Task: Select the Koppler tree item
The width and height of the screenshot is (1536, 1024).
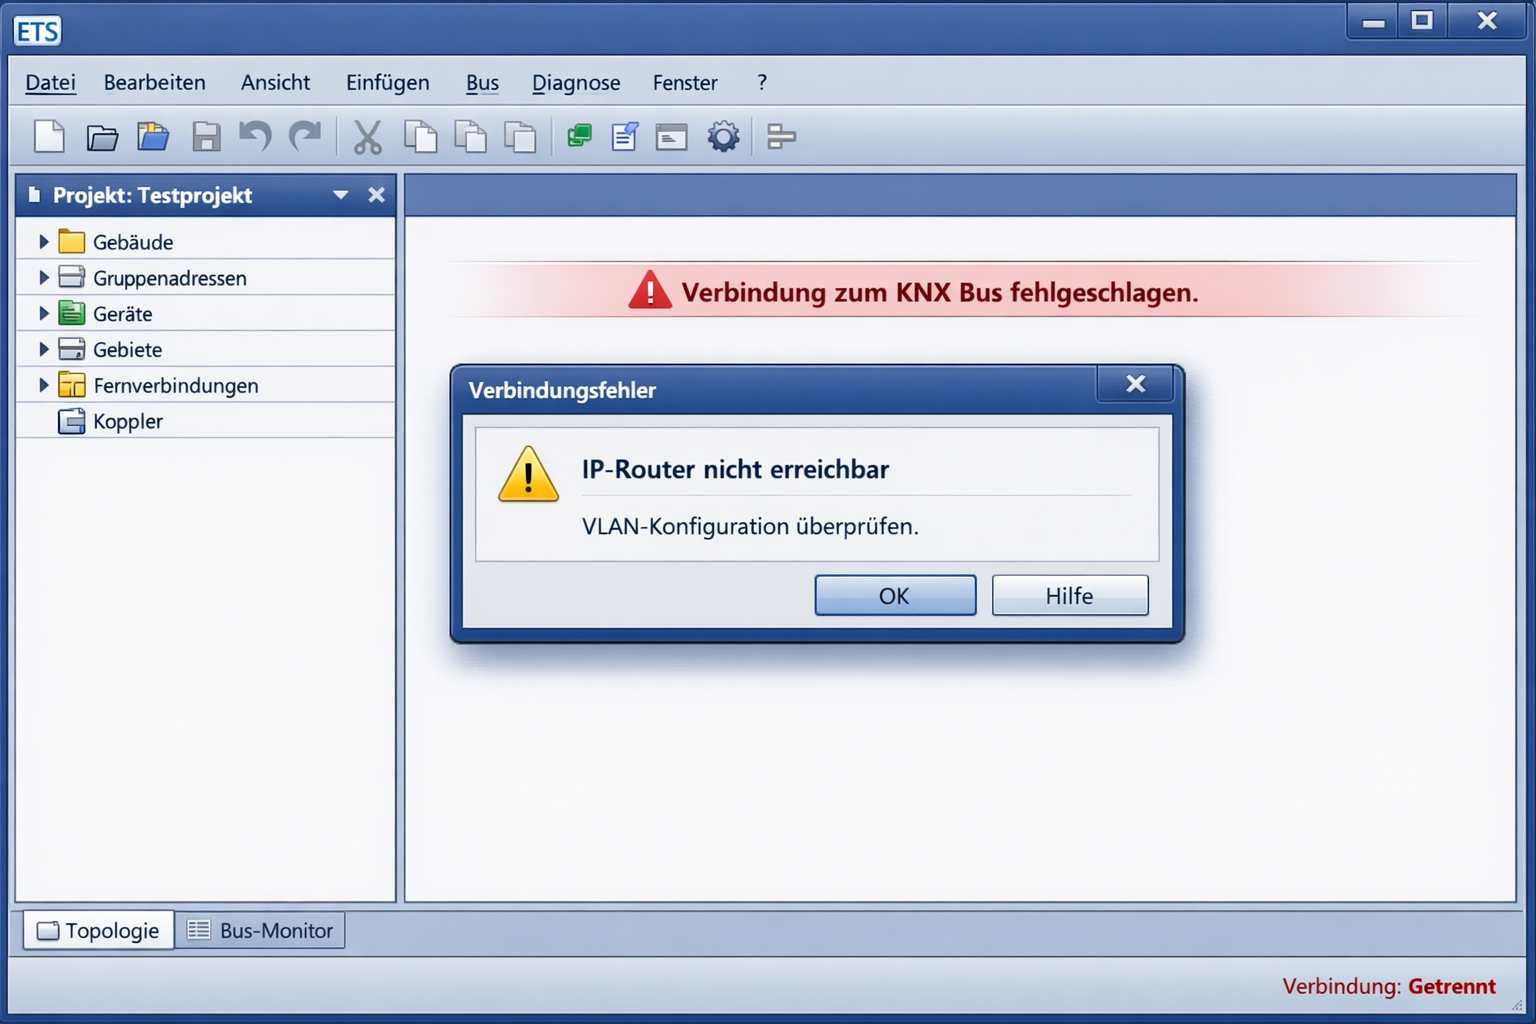Action: 127,421
